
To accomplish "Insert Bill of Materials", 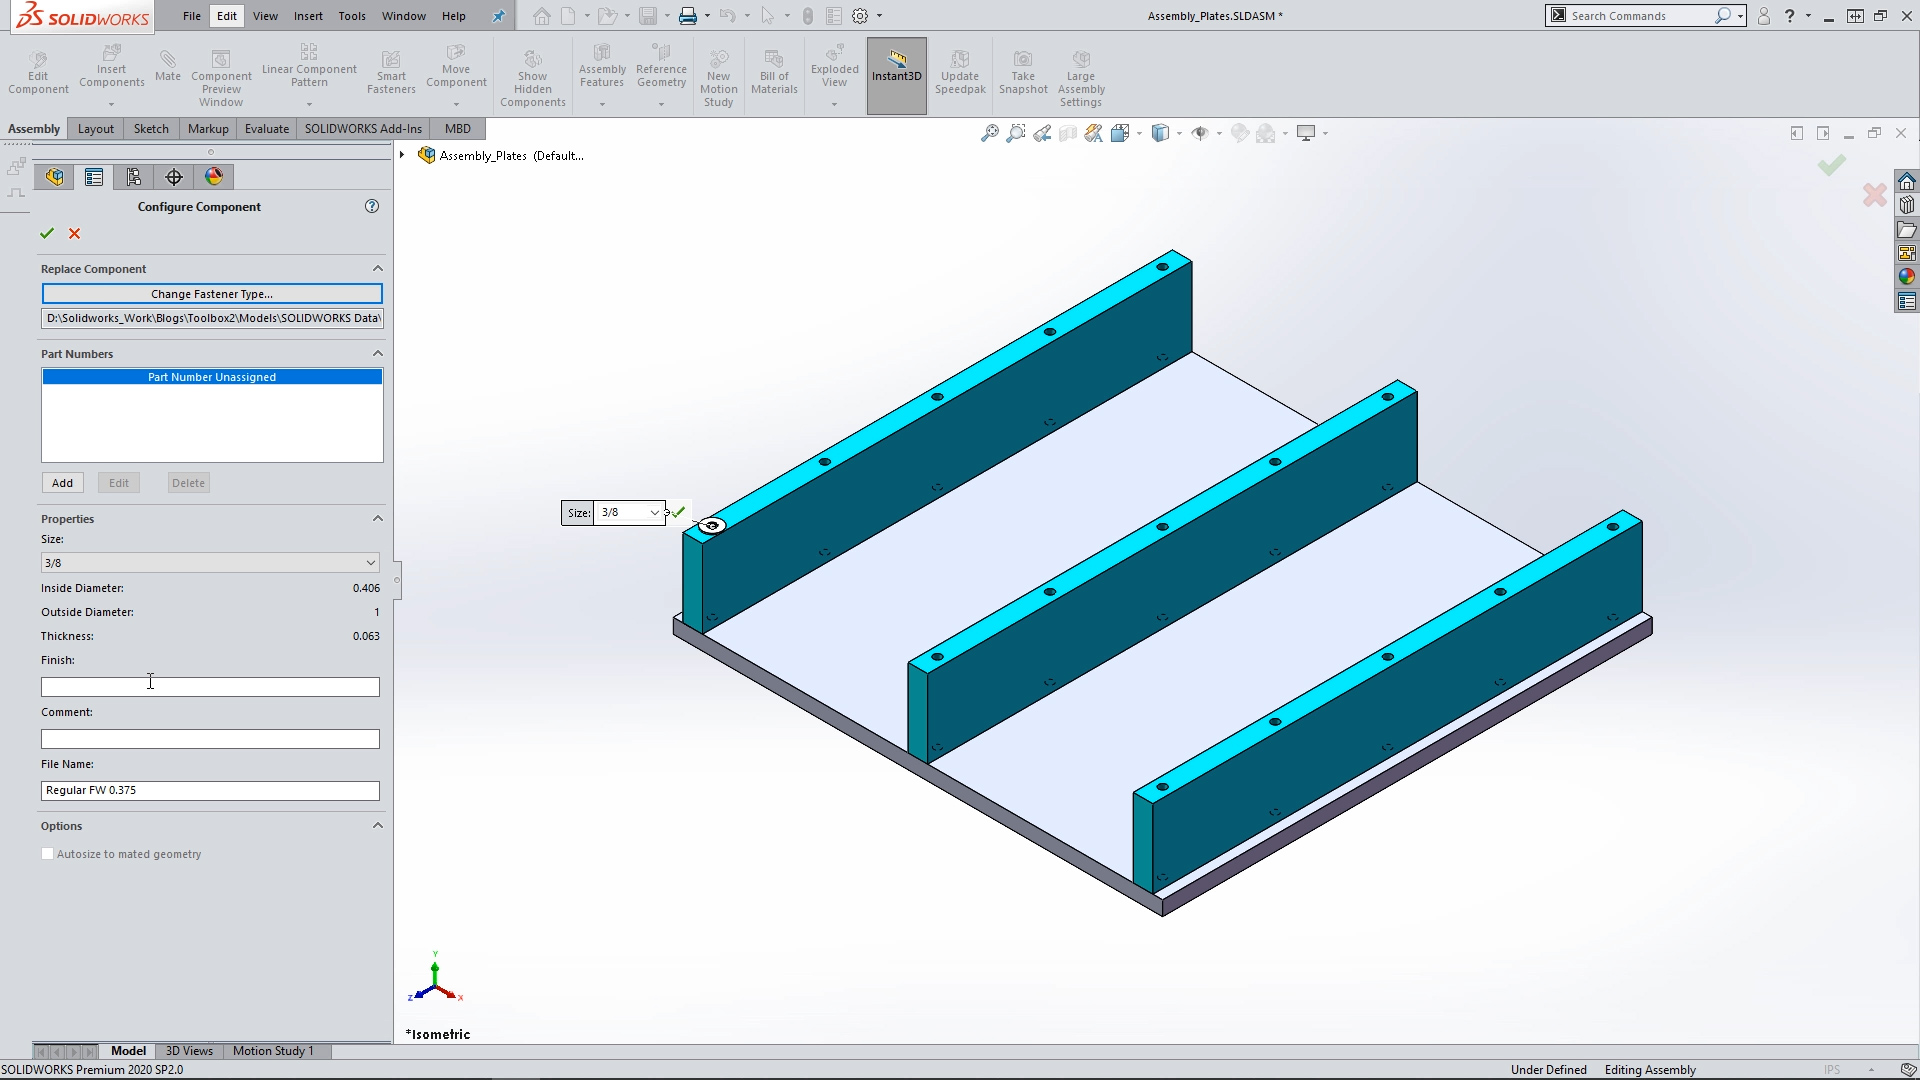I will pyautogui.click(x=774, y=72).
